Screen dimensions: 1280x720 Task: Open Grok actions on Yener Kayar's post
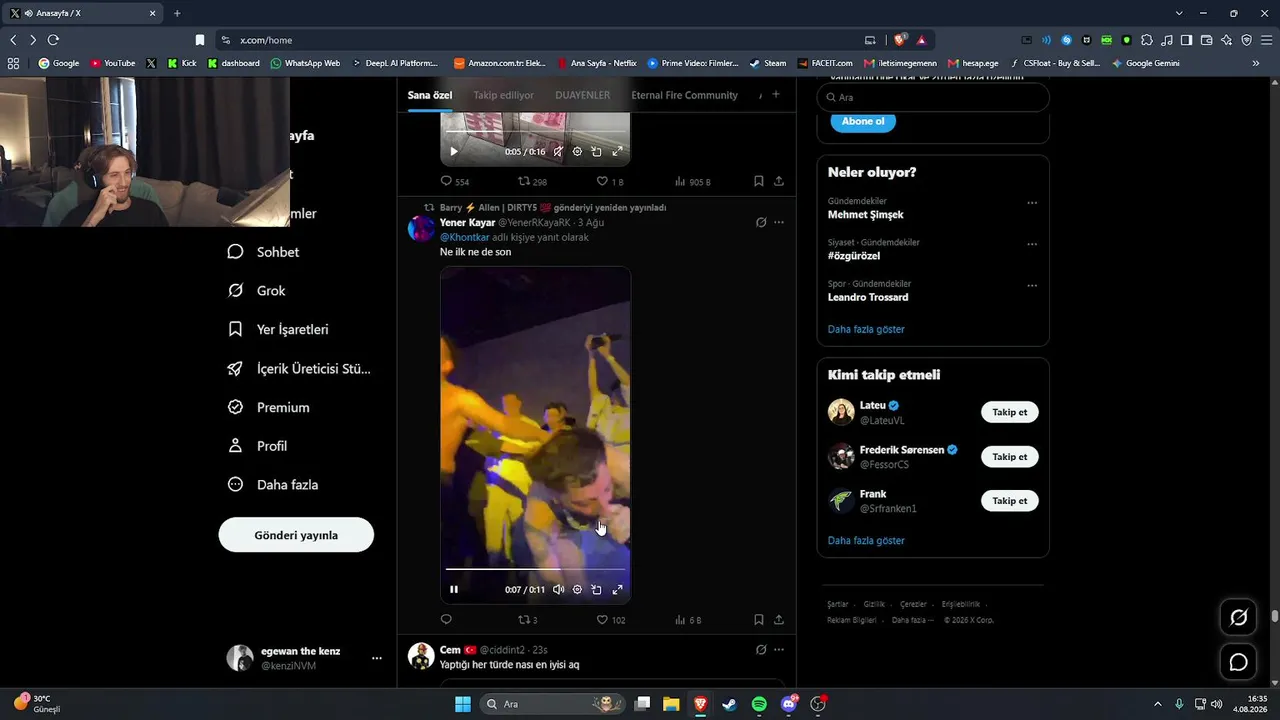point(761,222)
